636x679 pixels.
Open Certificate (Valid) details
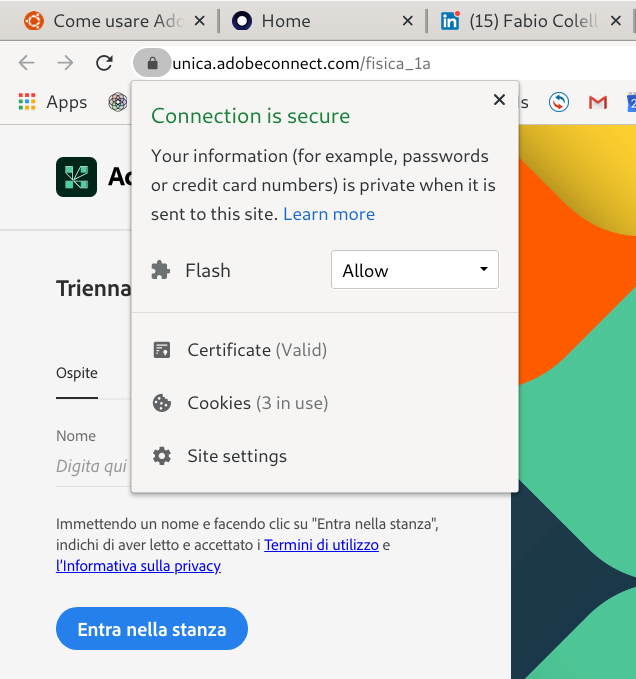(x=256, y=350)
